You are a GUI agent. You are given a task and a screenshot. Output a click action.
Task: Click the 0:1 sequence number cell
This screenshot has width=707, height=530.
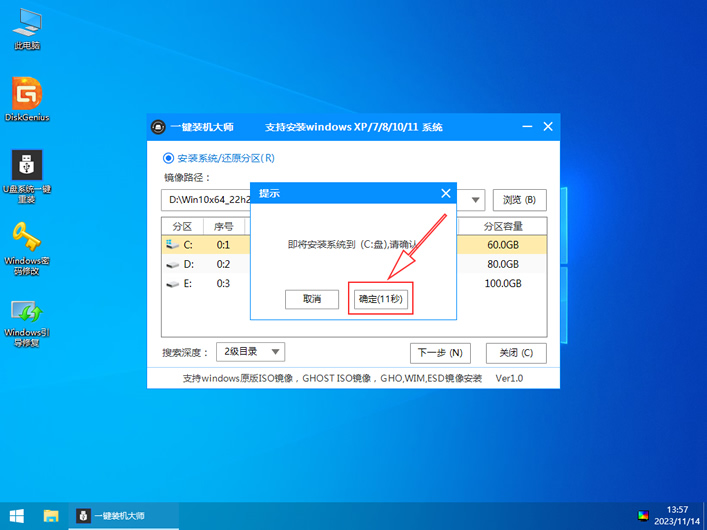pyautogui.click(x=223, y=245)
